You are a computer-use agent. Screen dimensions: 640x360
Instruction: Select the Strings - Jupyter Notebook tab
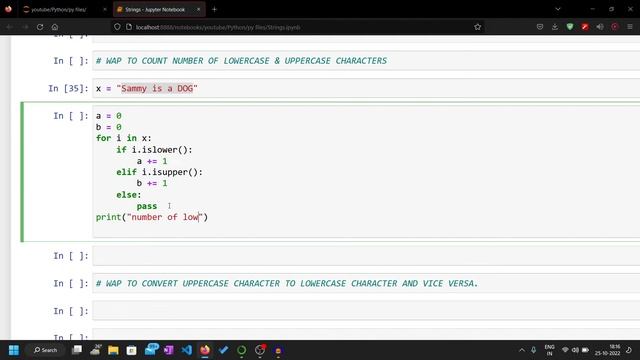coord(155,9)
